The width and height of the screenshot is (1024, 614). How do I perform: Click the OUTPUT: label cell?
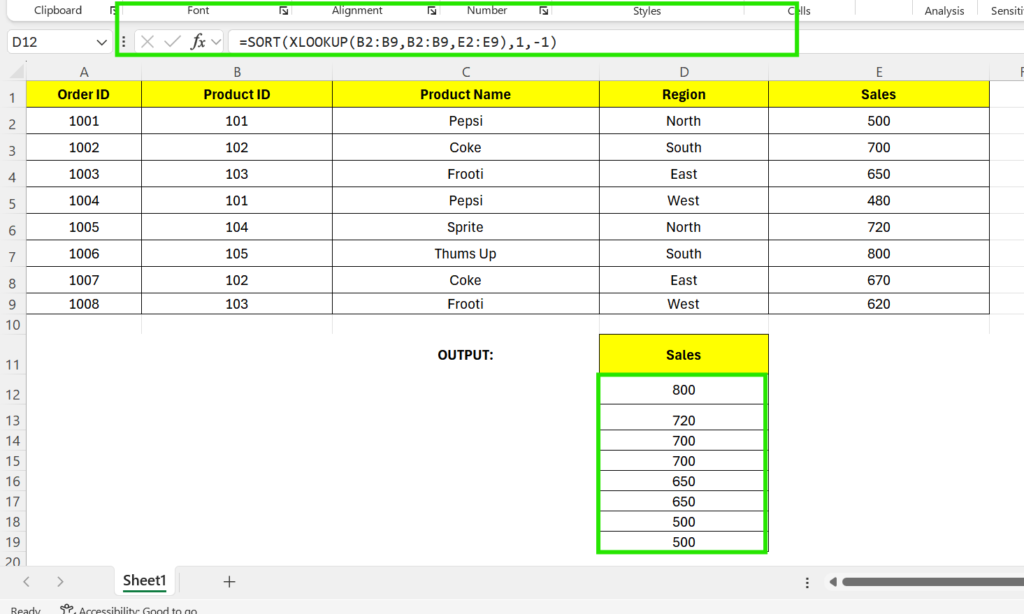[x=466, y=355]
